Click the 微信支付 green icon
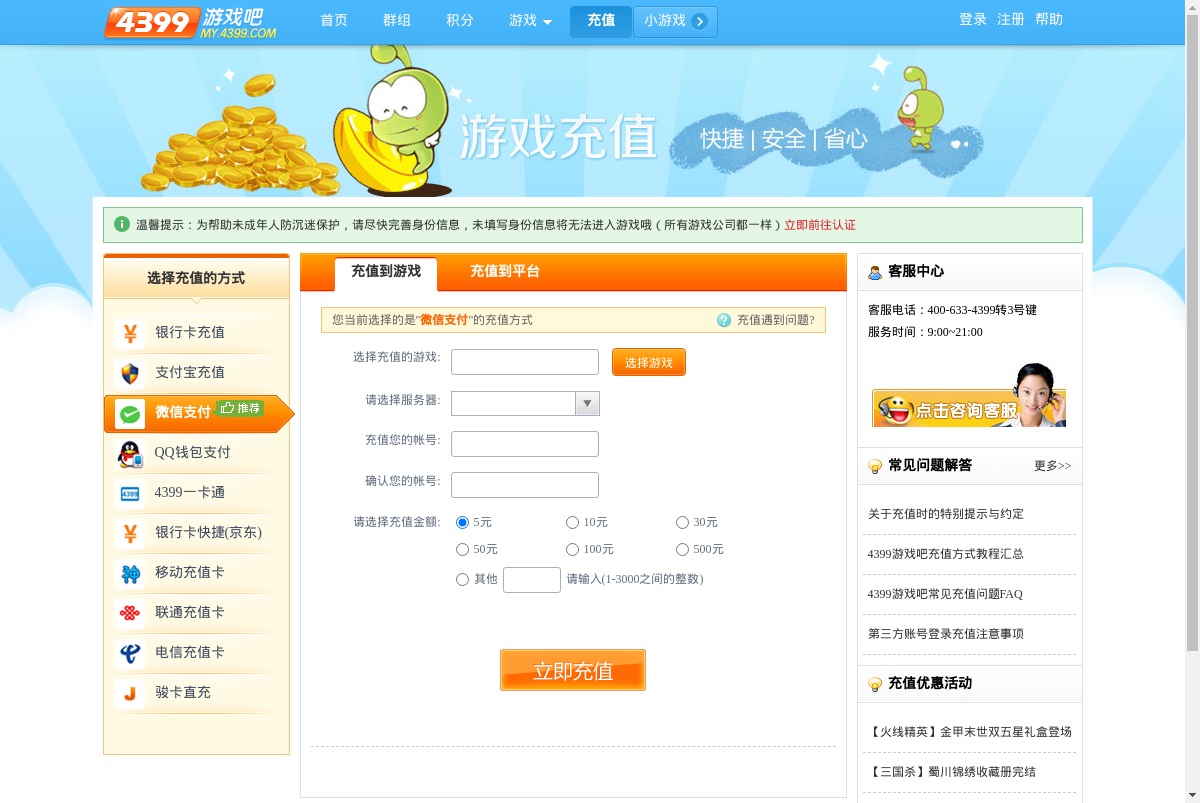This screenshot has height=803, width=1200. coord(130,413)
